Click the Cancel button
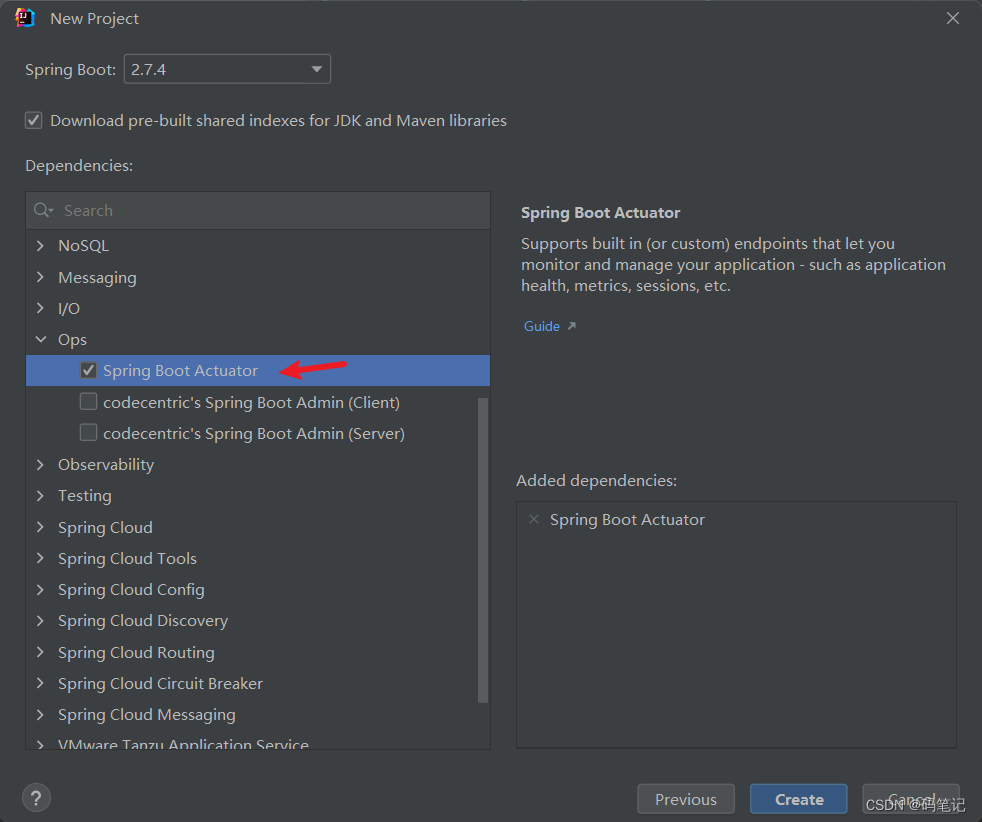 pyautogui.click(x=911, y=799)
